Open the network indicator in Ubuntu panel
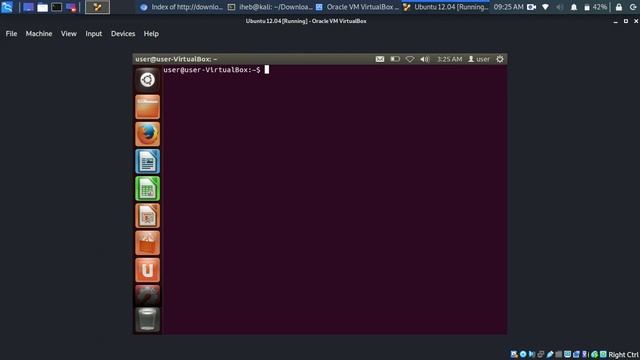Screen dimensions: 640x360 click(x=410, y=59)
